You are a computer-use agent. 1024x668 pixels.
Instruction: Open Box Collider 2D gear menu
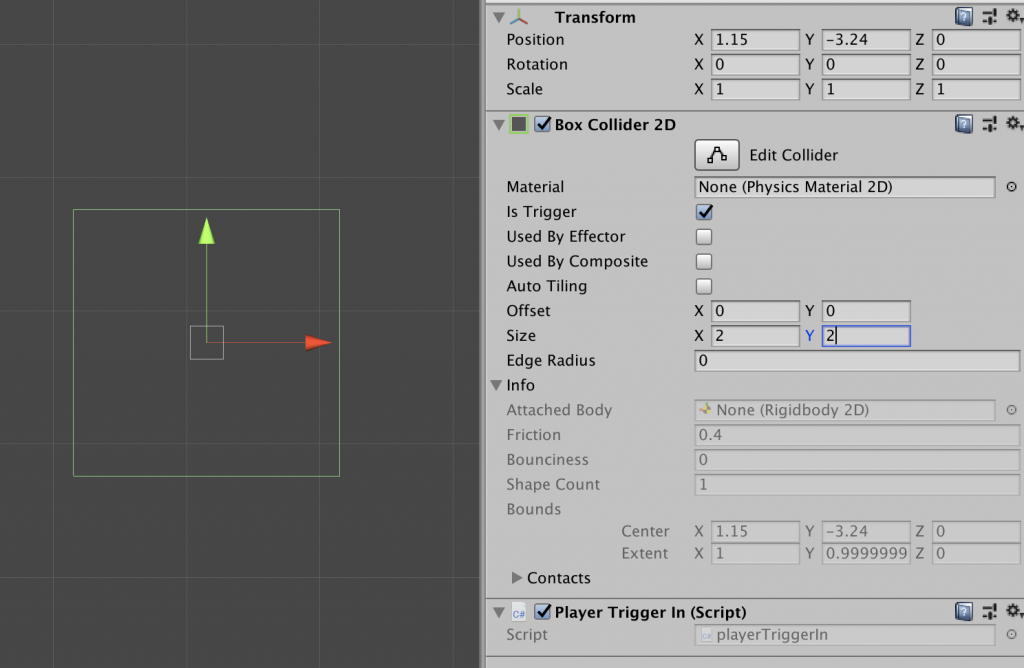coord(1014,123)
